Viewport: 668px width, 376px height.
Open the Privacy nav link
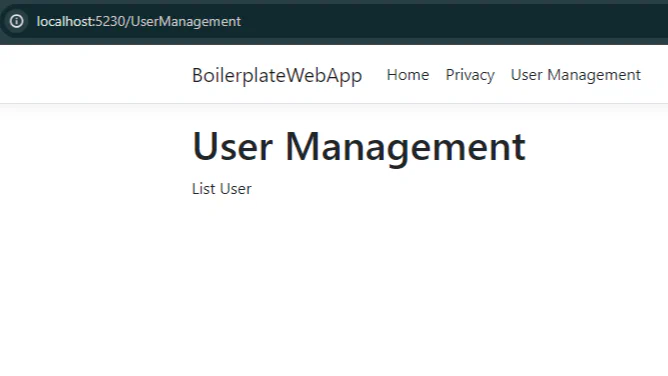[470, 75]
